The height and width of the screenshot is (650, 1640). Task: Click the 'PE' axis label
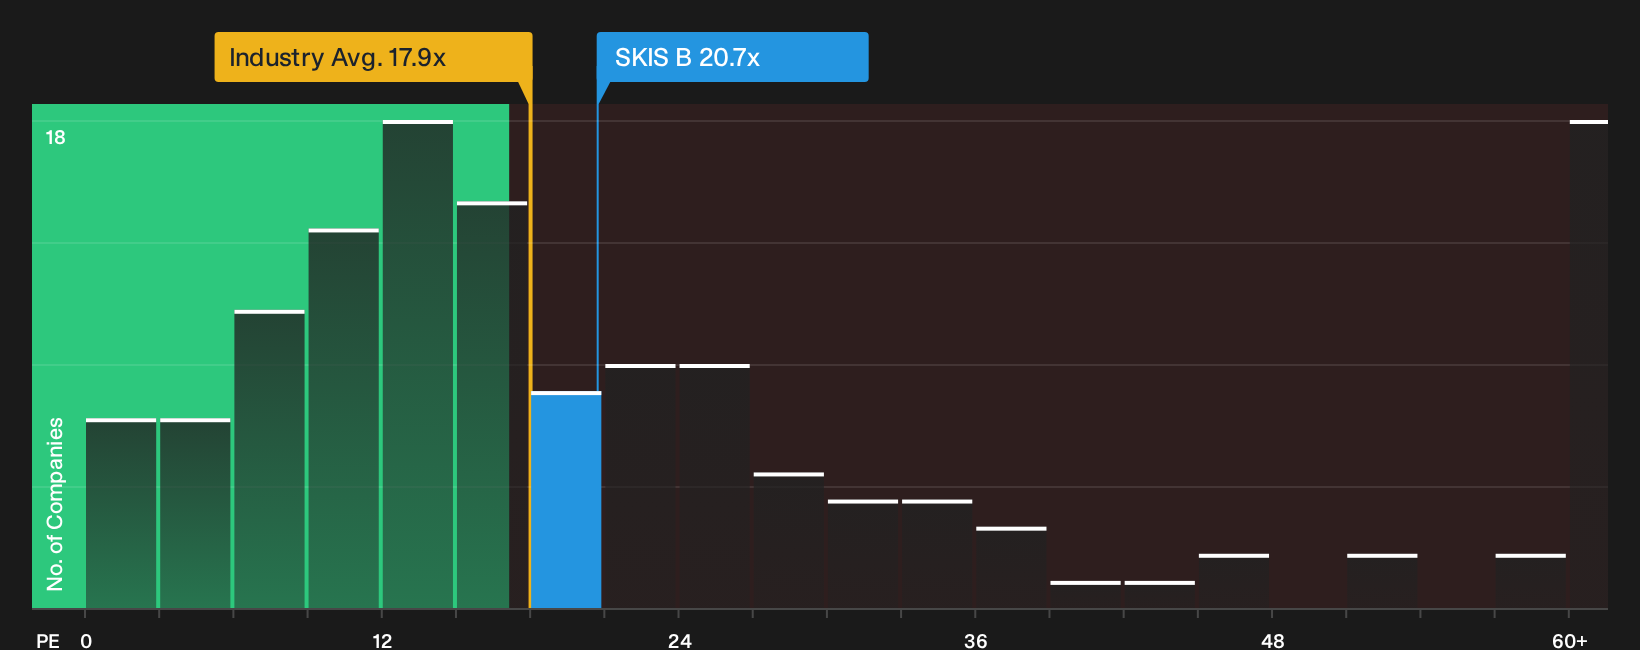click(48, 640)
